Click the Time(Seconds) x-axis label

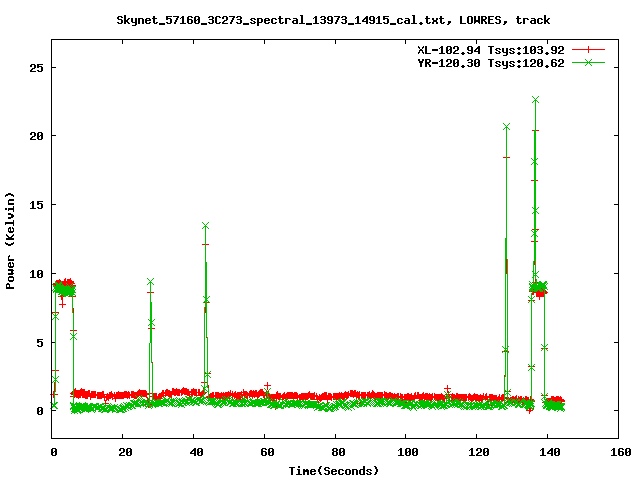point(333,471)
